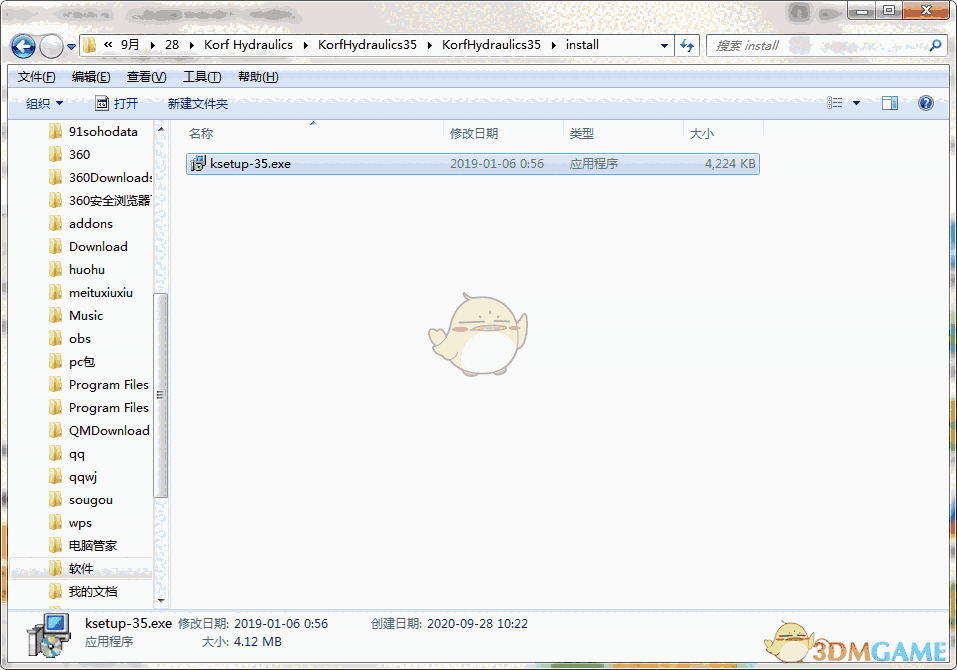The height and width of the screenshot is (670, 957).
Task: Click the Music folder icon
Action: pyautogui.click(x=56, y=315)
